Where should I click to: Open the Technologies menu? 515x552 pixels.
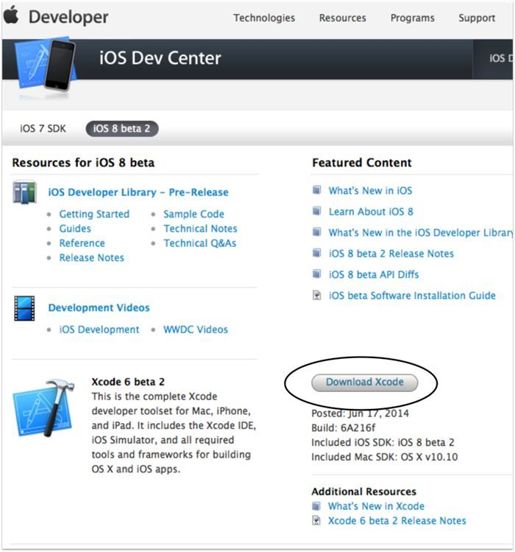[x=264, y=18]
